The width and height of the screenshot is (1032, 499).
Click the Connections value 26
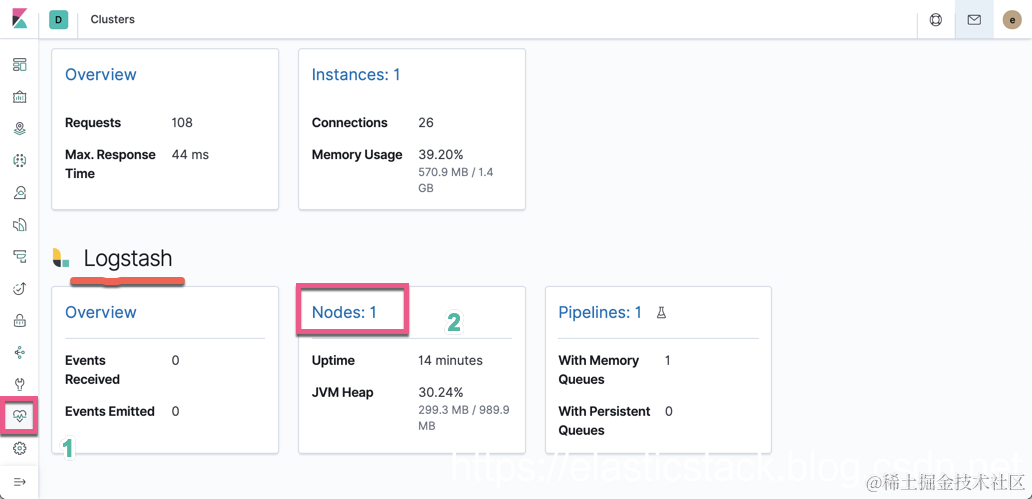tap(426, 122)
